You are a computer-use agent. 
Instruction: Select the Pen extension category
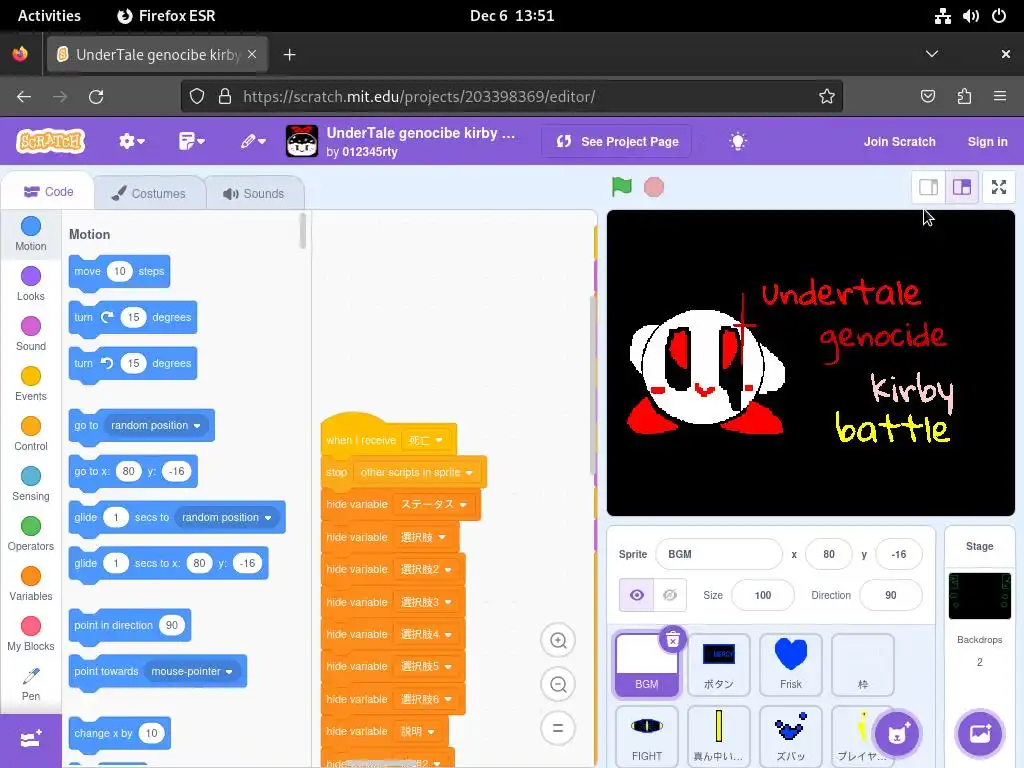[x=31, y=684]
